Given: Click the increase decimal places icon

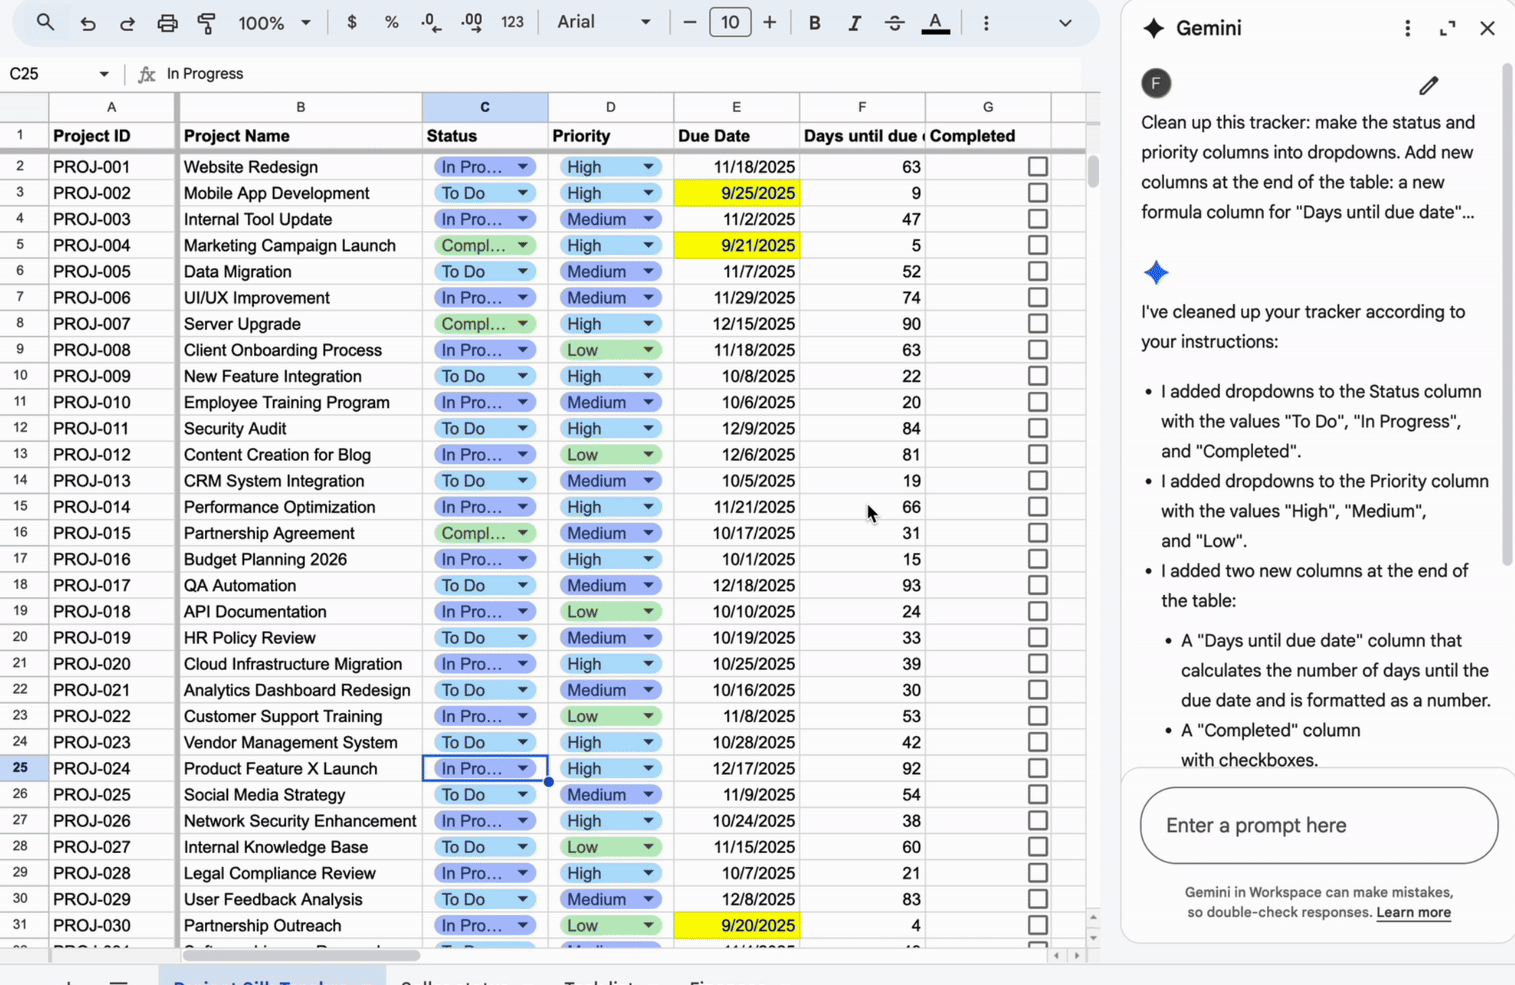Looking at the screenshot, I should click(x=471, y=23).
